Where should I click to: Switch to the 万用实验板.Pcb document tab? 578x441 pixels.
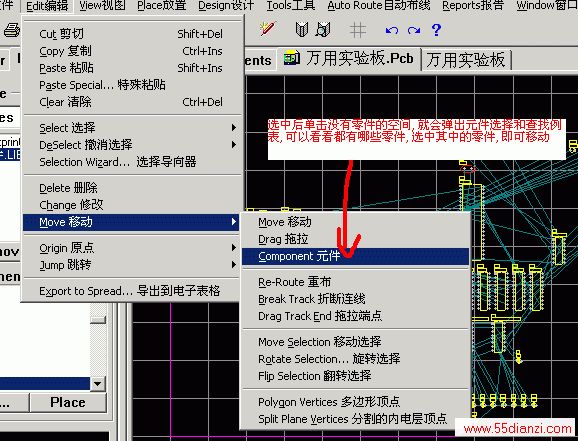pyautogui.click(x=349, y=59)
